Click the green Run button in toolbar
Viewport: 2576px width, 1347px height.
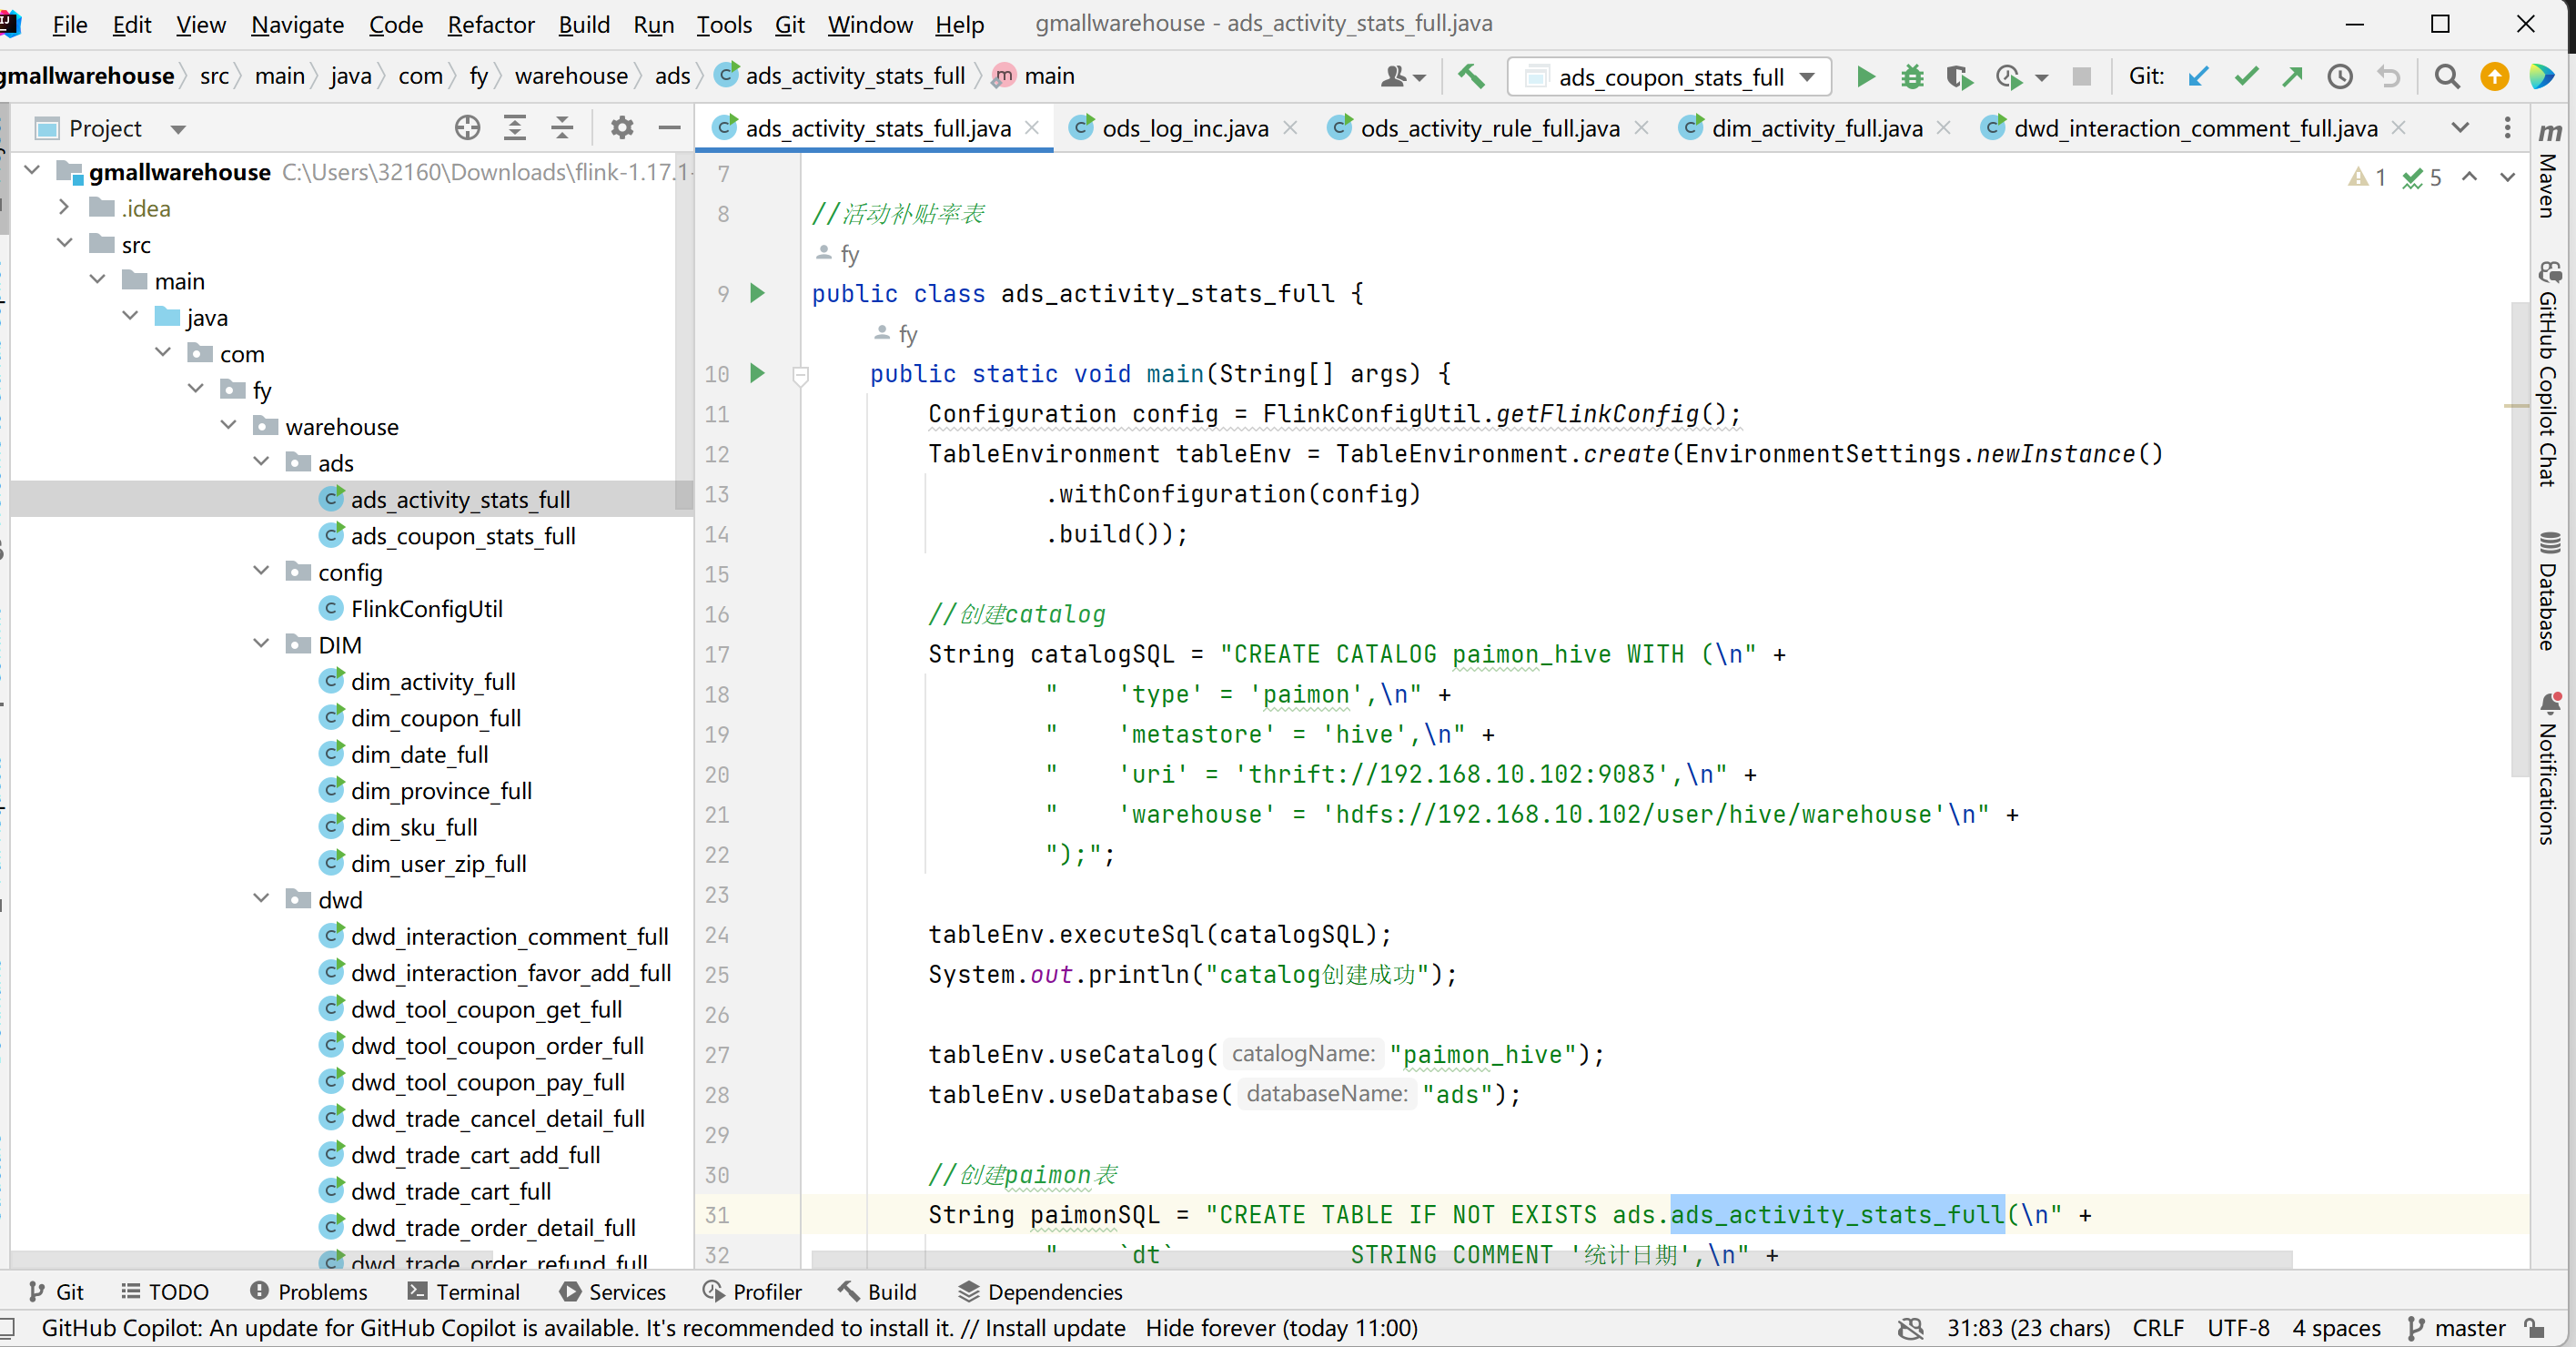coord(1865,76)
